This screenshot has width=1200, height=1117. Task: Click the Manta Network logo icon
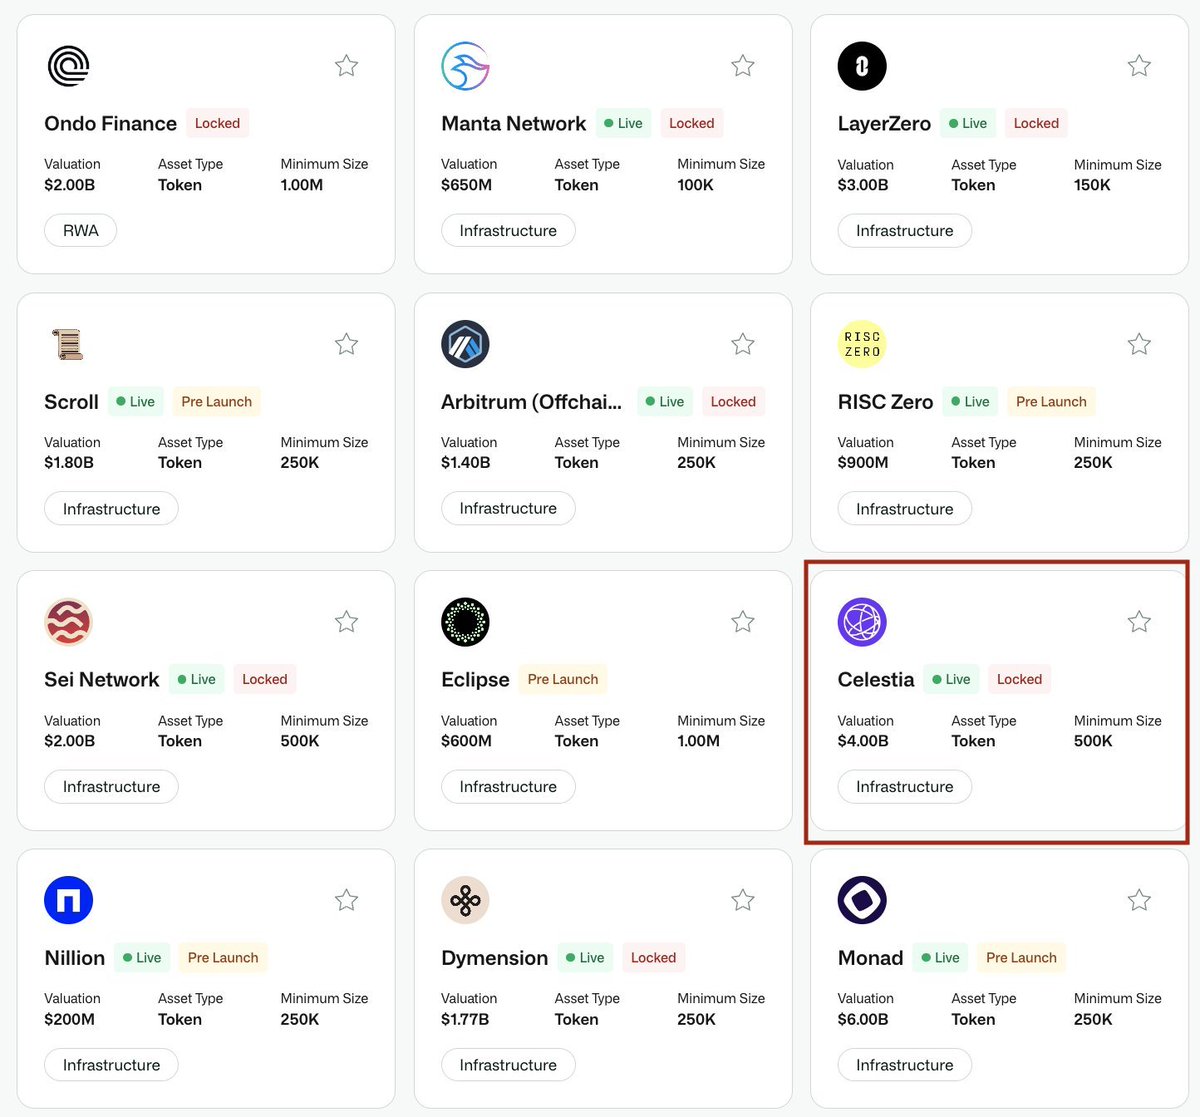pyautogui.click(x=465, y=66)
